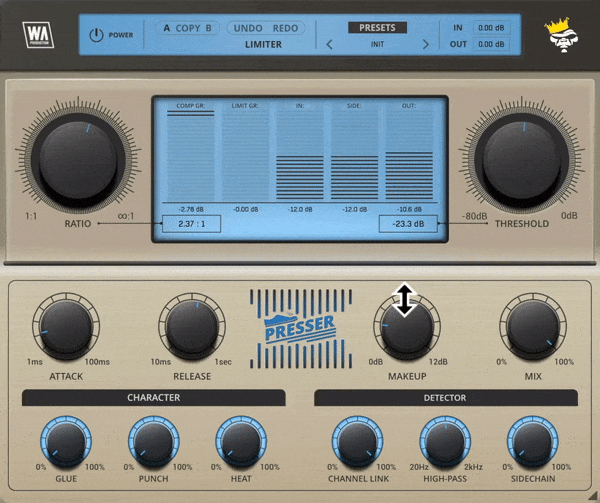Switch to preset slot B

pos(209,28)
